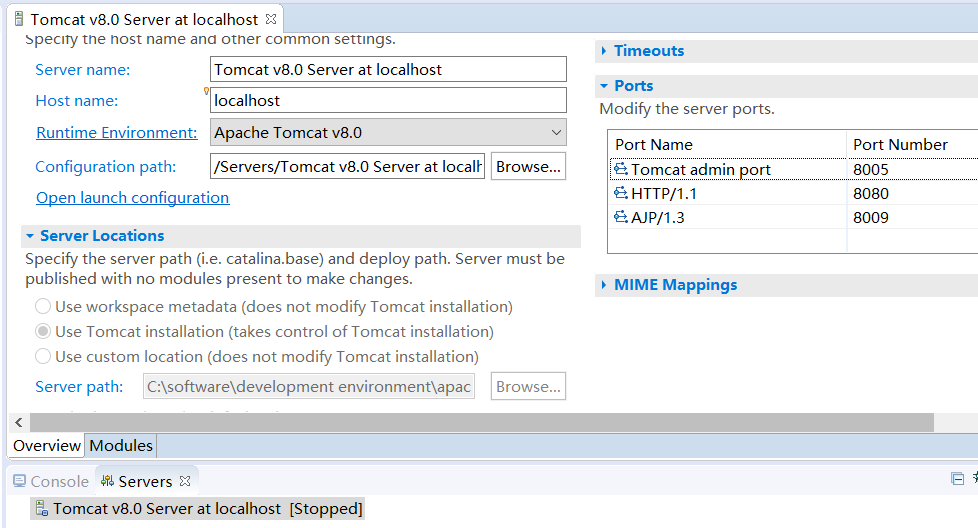Screen dimensions: 978x528
Task: Close the Tomcat v8.0 Server editor tab
Action: [x=271, y=20]
